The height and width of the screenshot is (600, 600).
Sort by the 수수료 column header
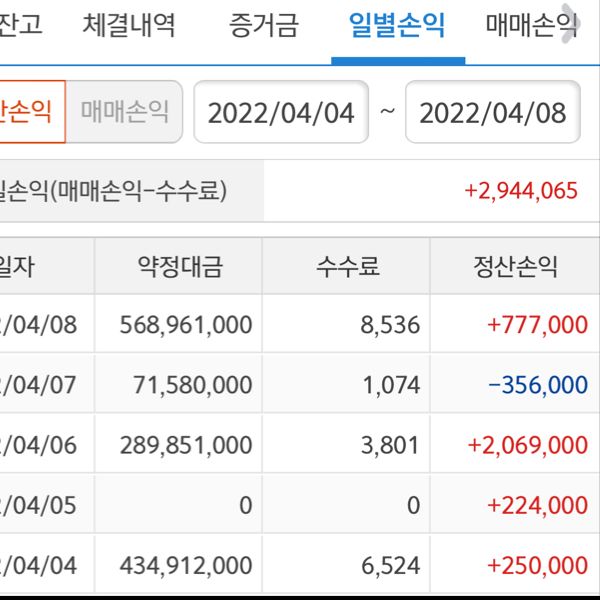click(348, 267)
